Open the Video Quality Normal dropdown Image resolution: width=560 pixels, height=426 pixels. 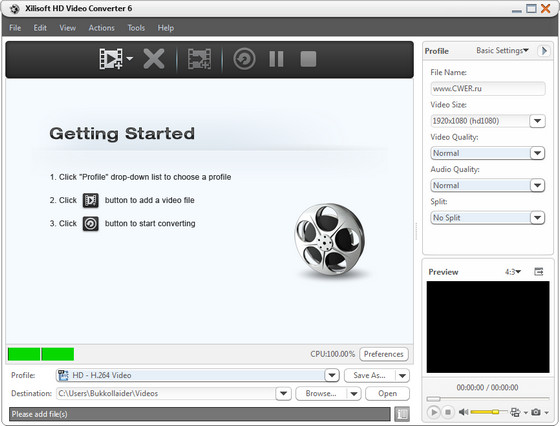click(488, 153)
